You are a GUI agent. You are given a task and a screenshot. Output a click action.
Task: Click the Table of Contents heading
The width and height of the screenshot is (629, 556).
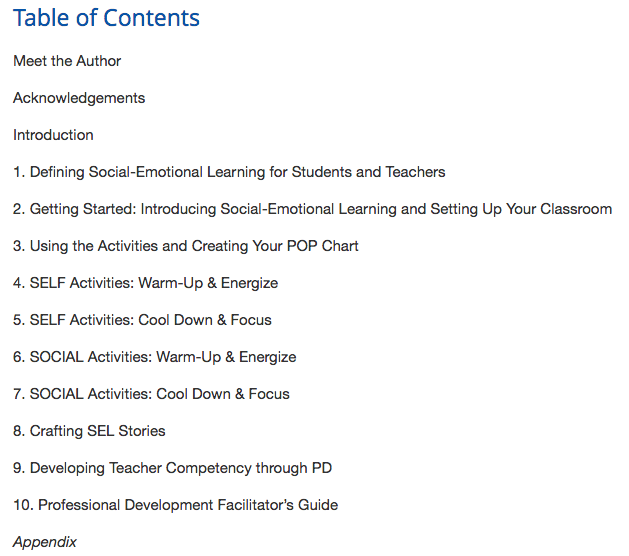click(x=106, y=18)
